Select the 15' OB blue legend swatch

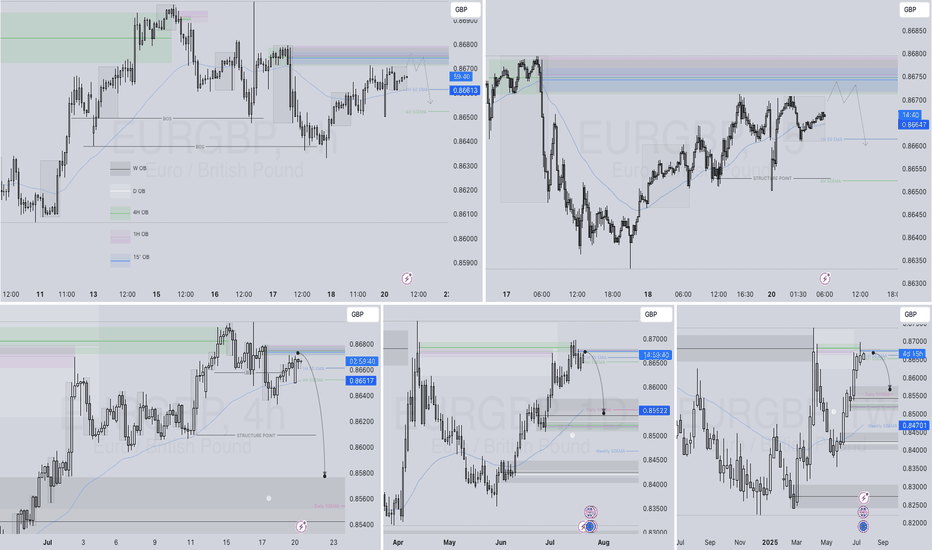click(120, 260)
